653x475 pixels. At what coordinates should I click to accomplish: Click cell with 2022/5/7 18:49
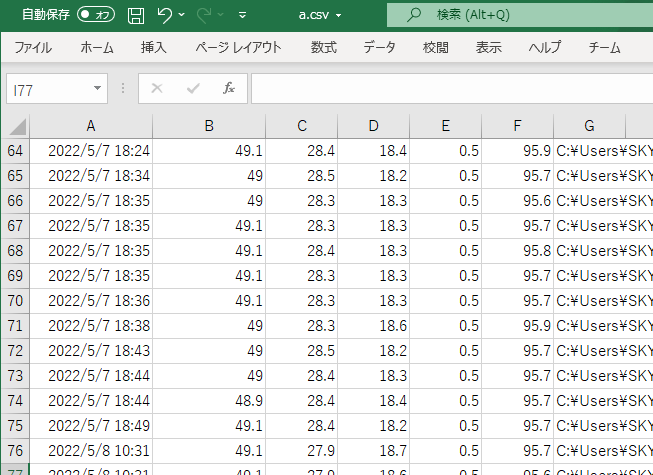[91, 425]
